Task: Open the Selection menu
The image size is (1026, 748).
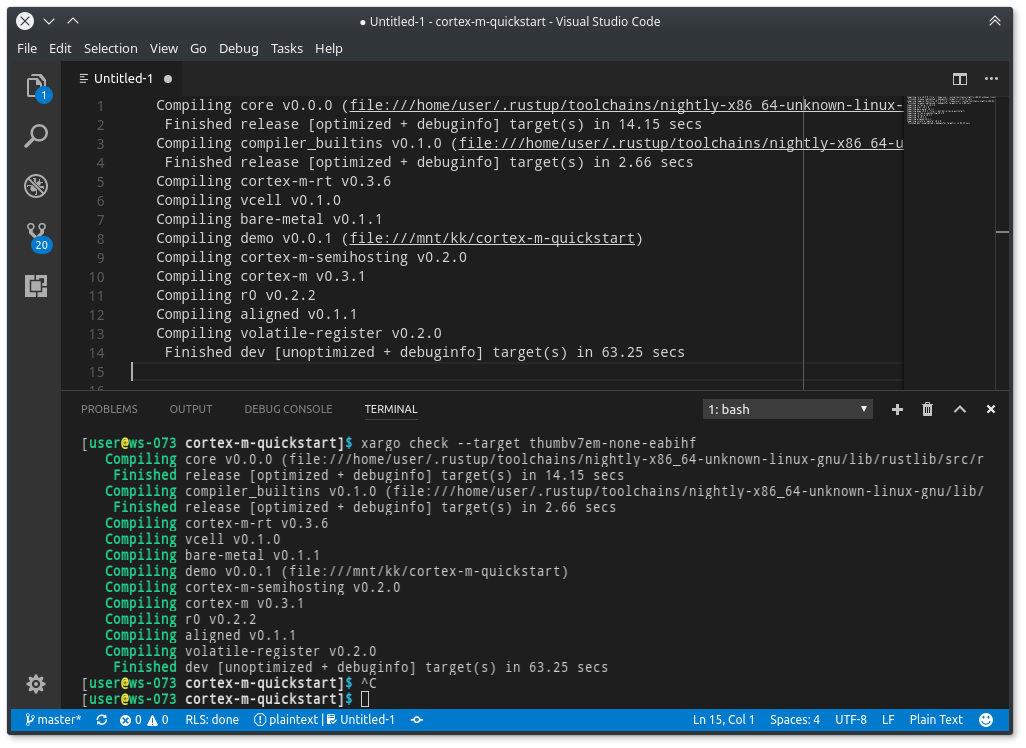Action: [x=111, y=48]
